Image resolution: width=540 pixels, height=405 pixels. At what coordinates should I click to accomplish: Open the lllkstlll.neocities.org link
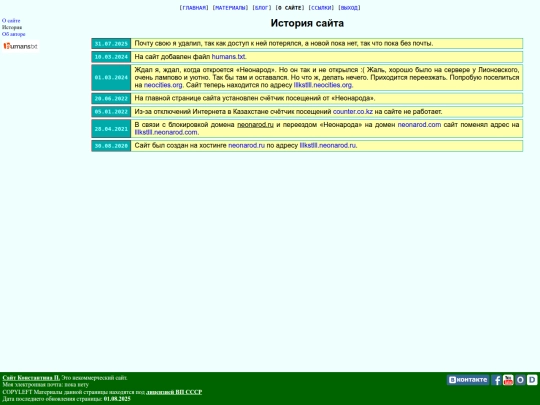[323, 85]
